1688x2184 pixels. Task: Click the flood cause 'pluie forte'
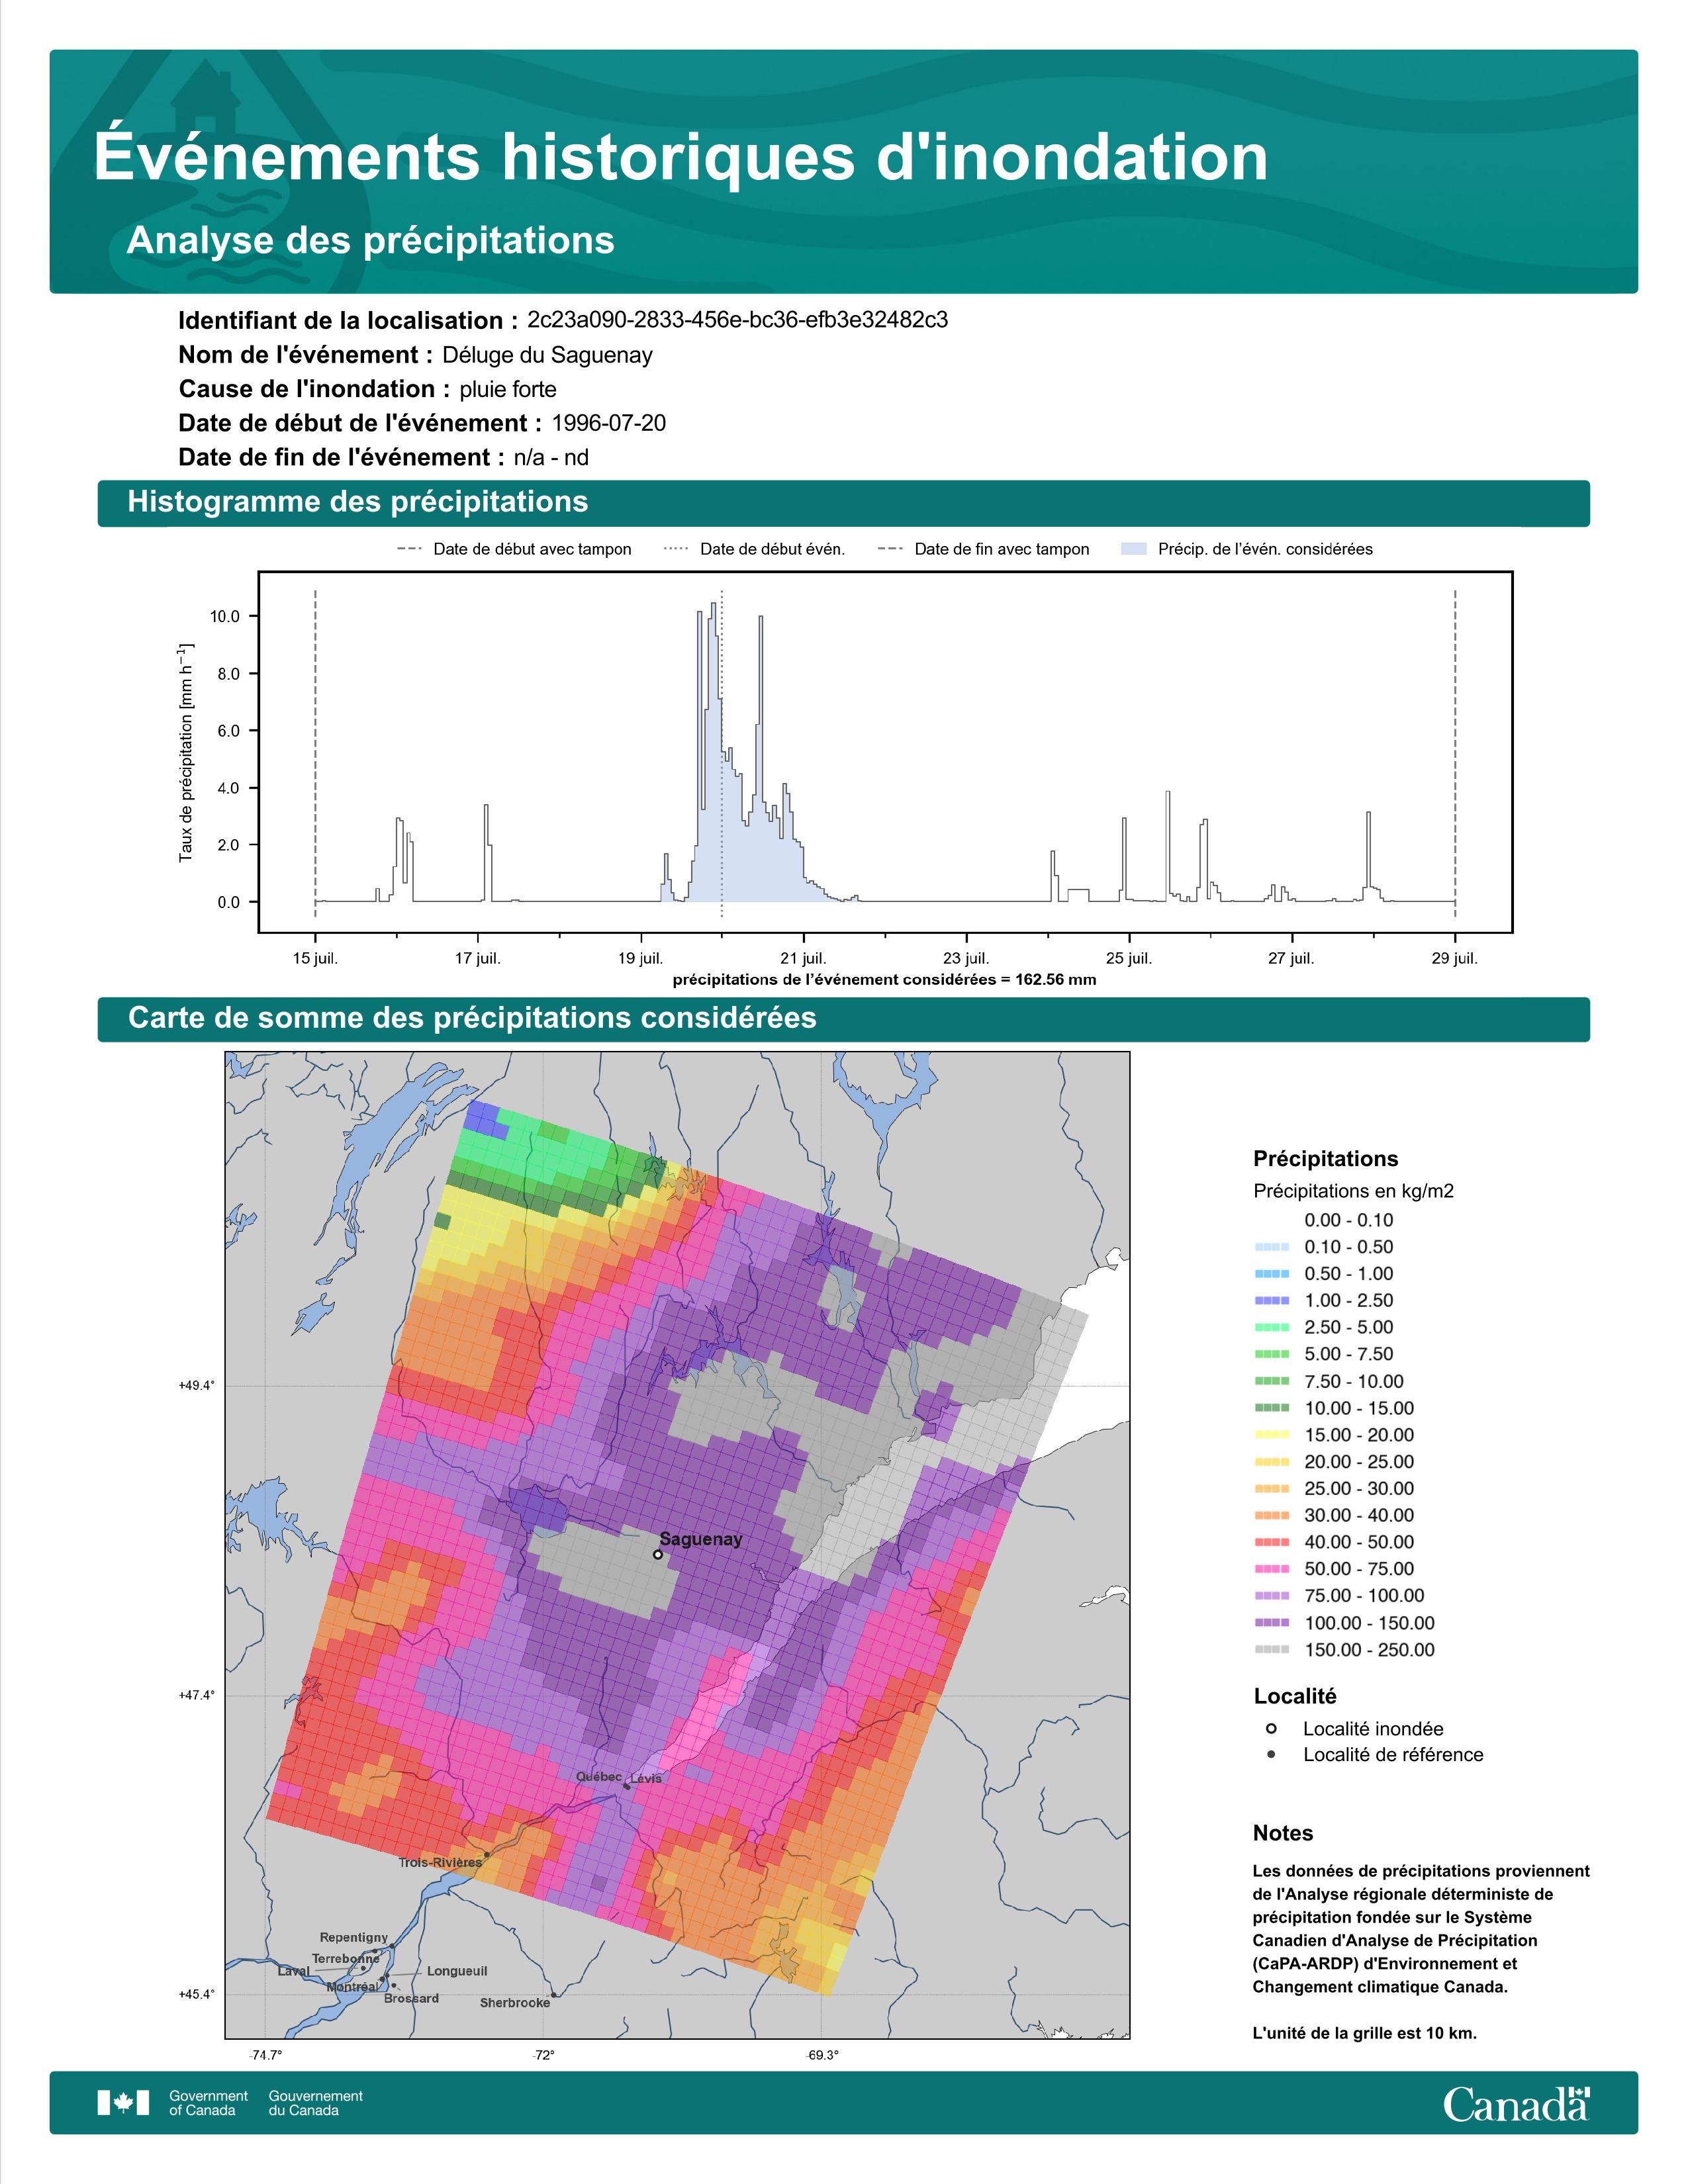tap(508, 389)
